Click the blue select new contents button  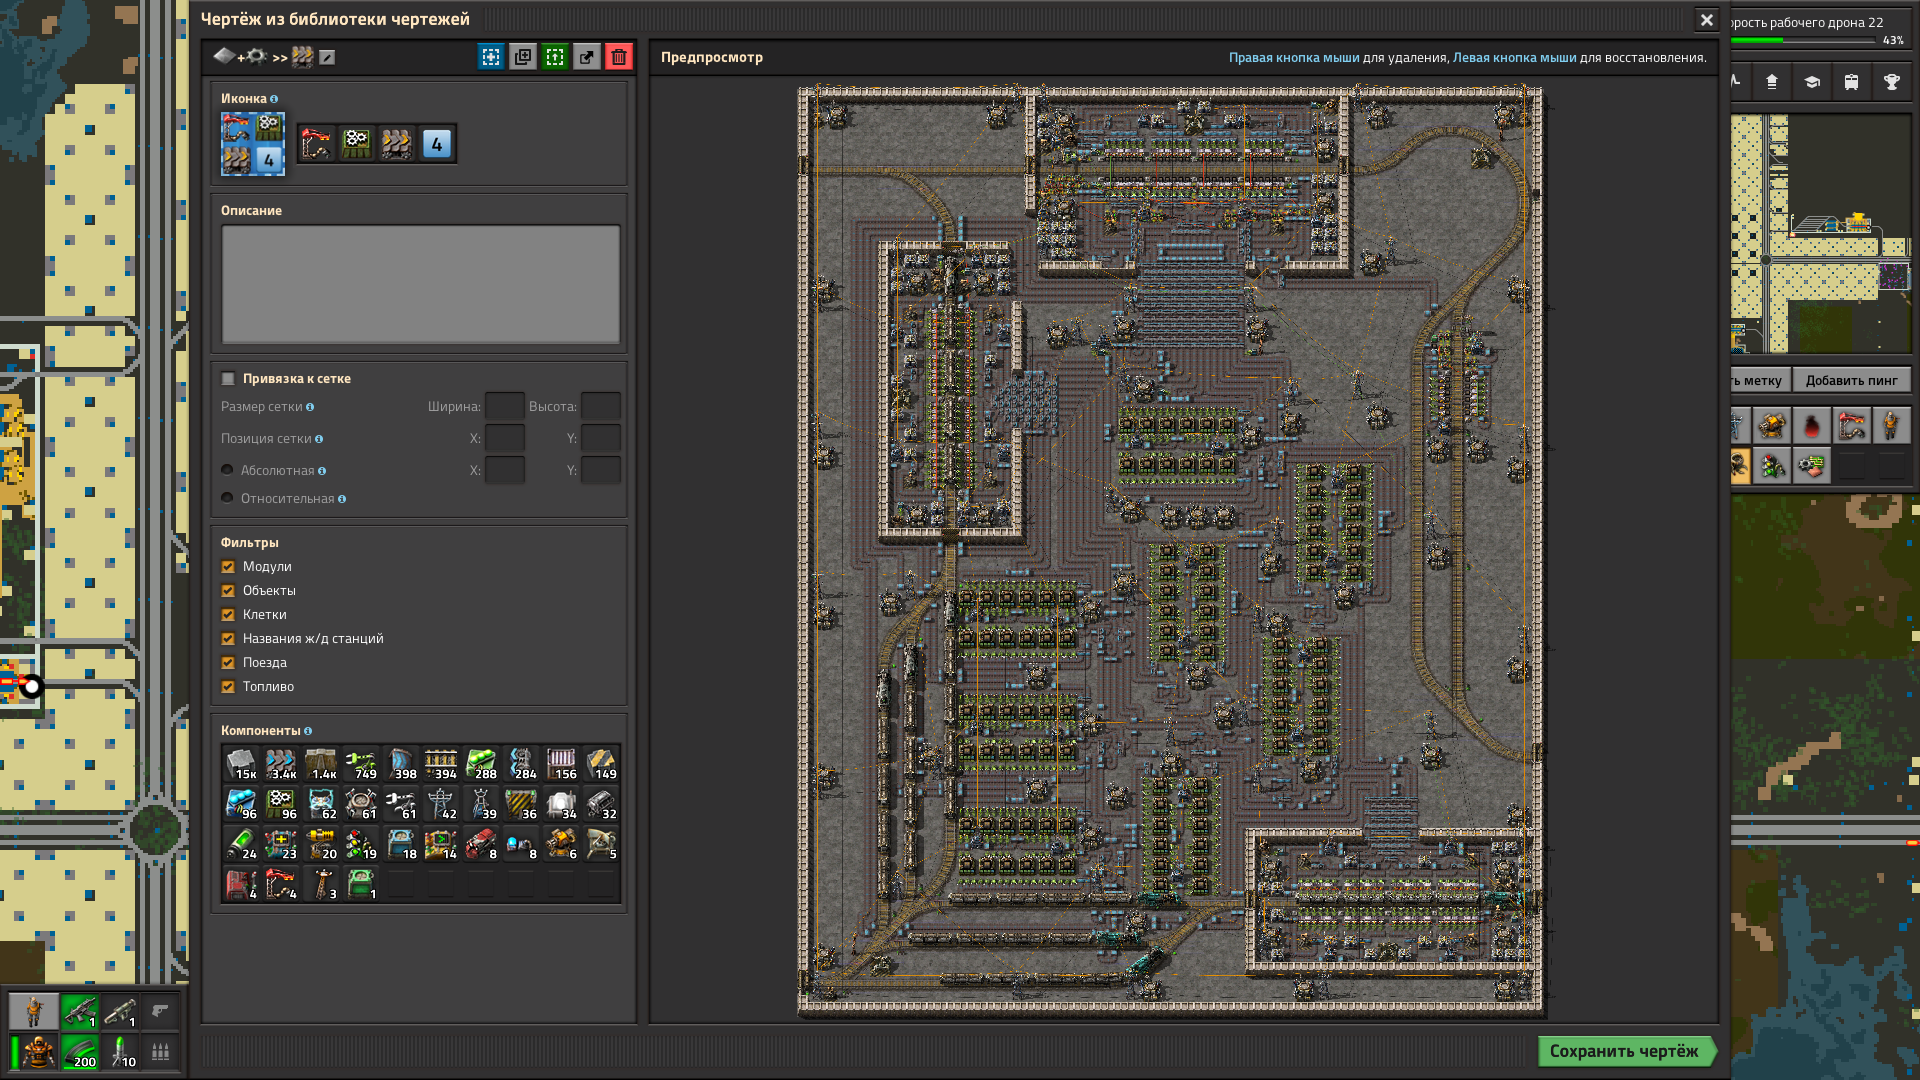(491, 57)
